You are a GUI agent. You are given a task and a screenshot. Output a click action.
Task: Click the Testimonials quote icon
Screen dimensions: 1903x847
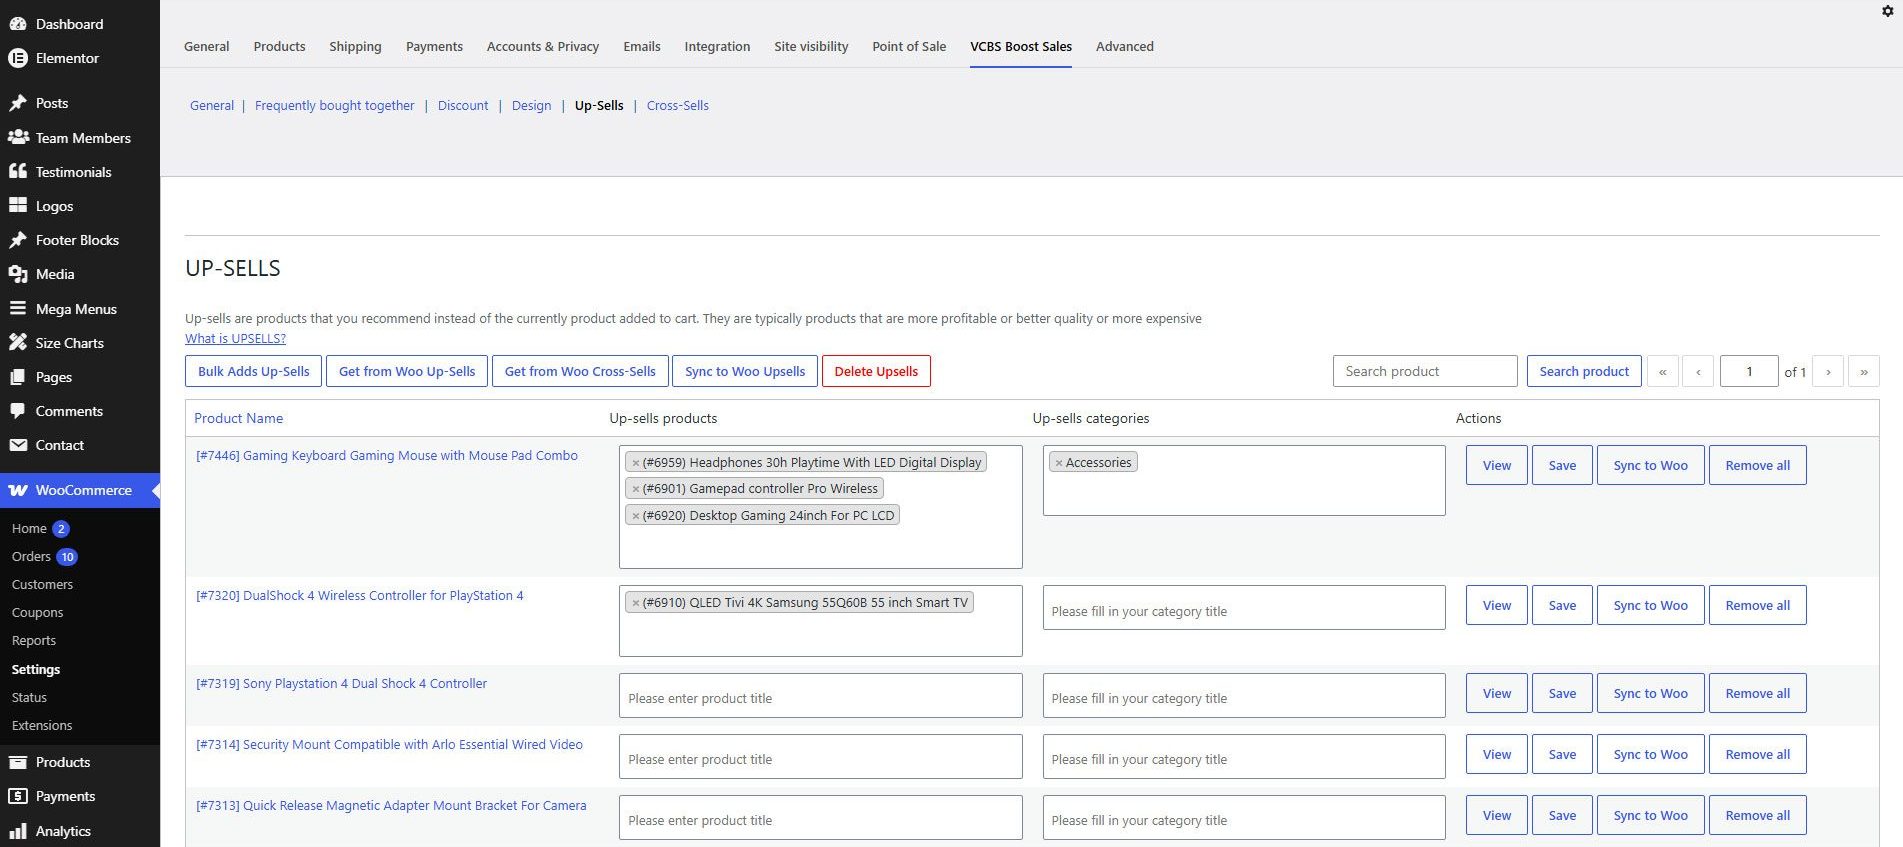pos(17,172)
